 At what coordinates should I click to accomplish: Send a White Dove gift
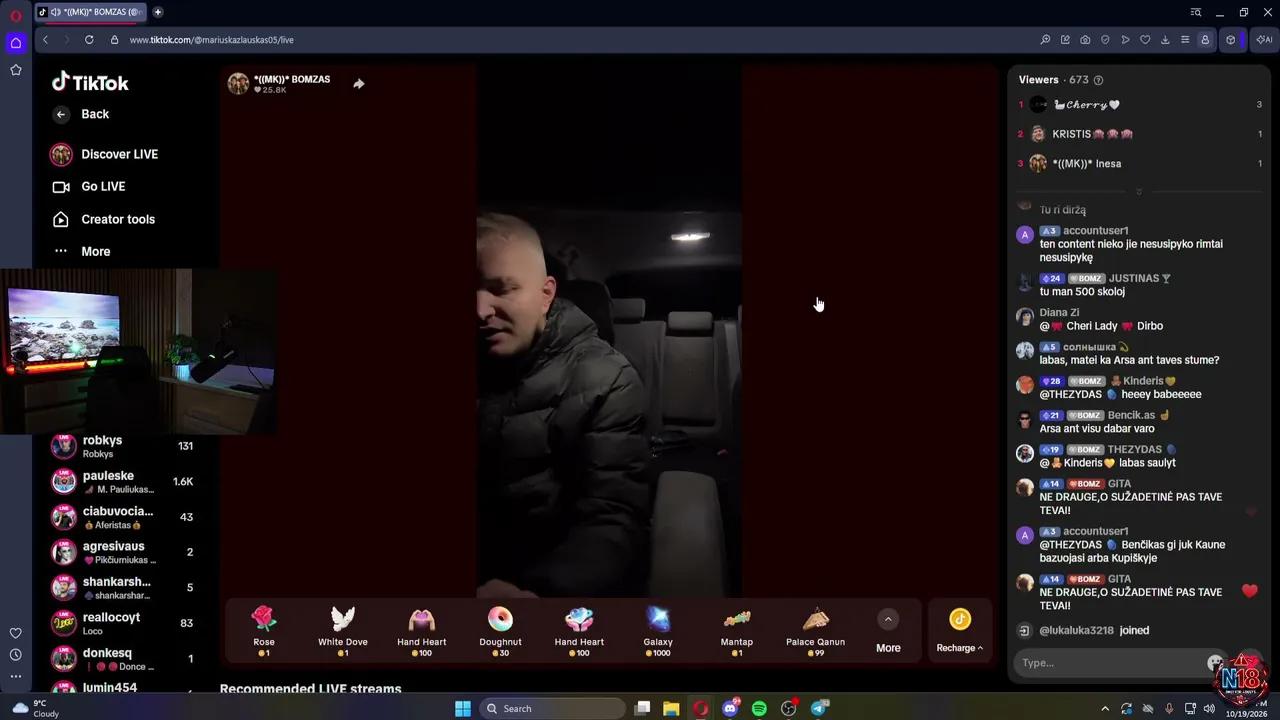click(343, 632)
